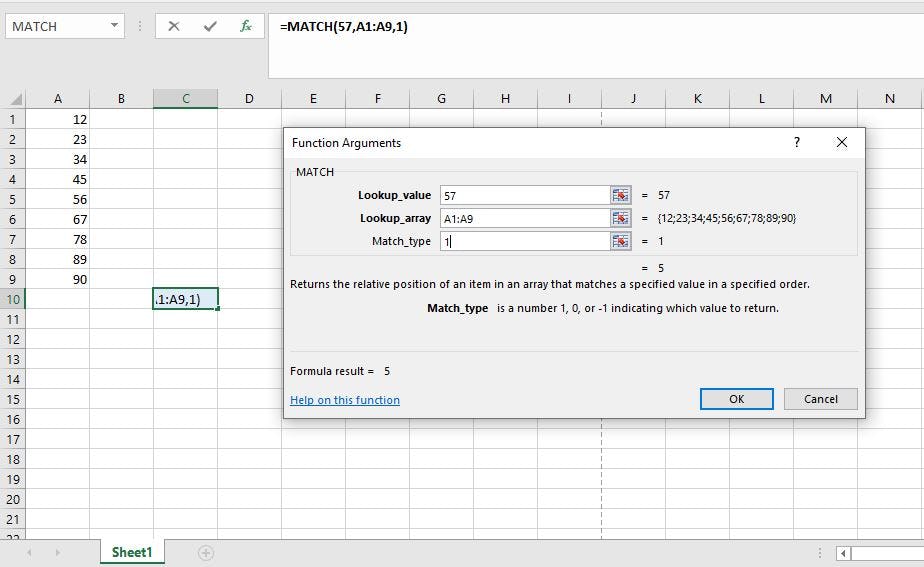Select column B header
Screen dimensions: 924x567
[121, 98]
